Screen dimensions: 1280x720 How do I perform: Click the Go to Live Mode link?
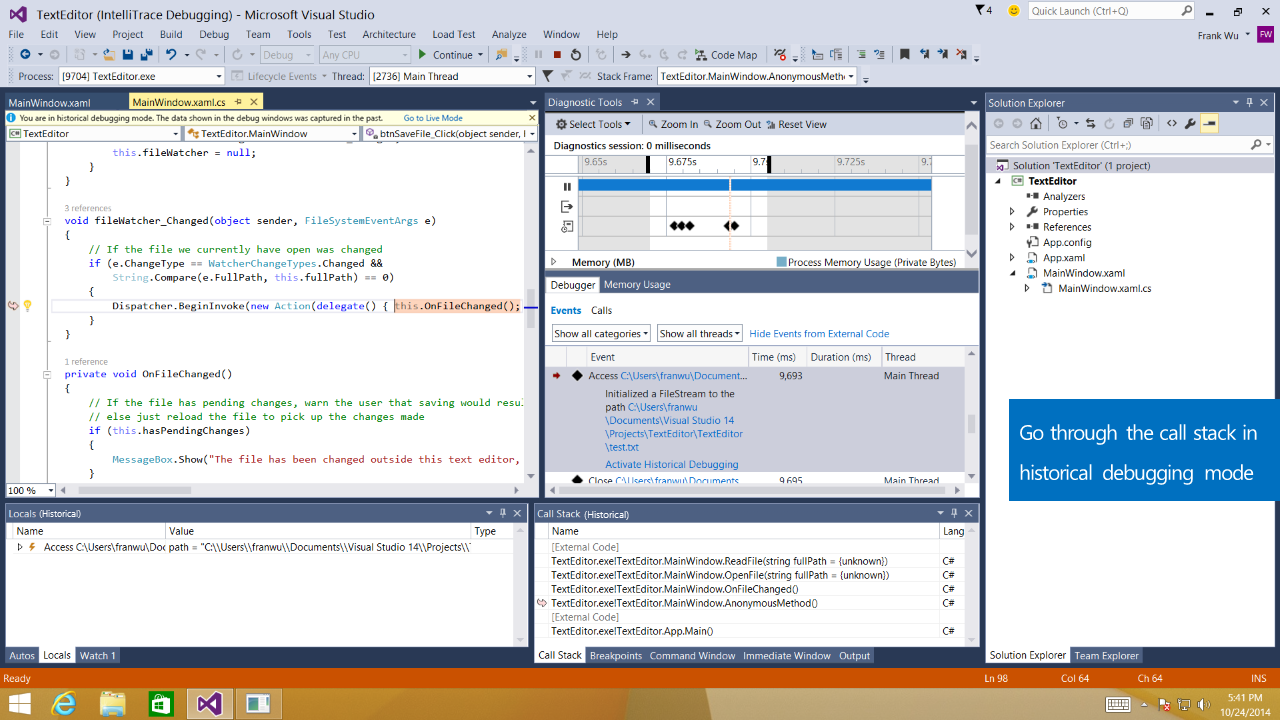[433, 118]
